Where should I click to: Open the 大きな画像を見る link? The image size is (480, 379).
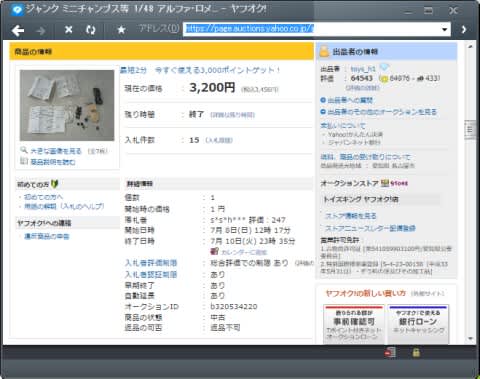pyautogui.click(x=56, y=151)
